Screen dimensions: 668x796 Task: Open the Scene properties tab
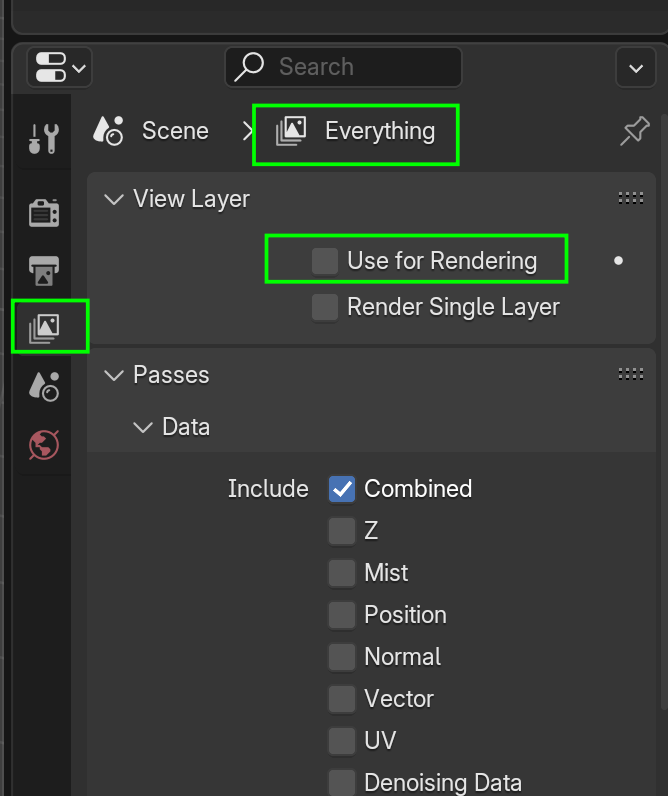43,385
